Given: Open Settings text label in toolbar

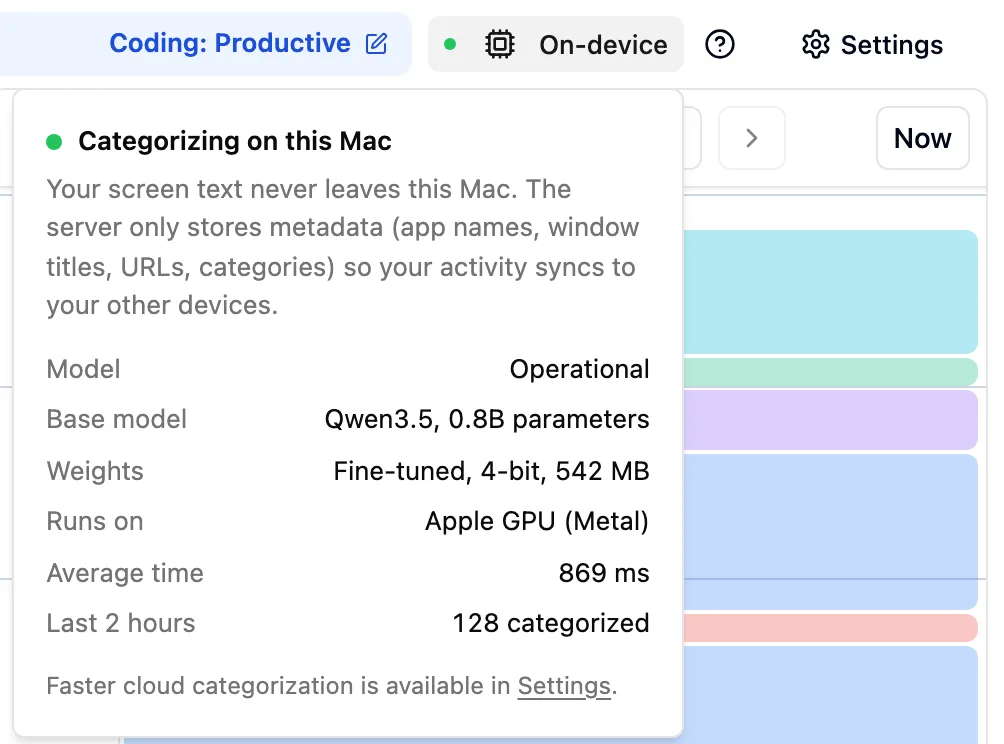Looking at the screenshot, I should pos(891,45).
